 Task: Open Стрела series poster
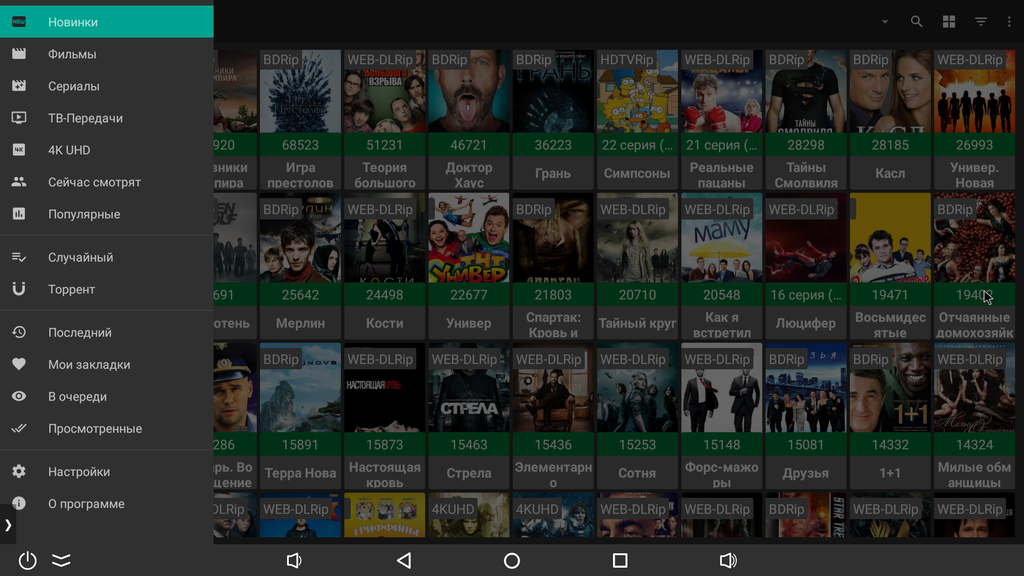click(x=469, y=388)
